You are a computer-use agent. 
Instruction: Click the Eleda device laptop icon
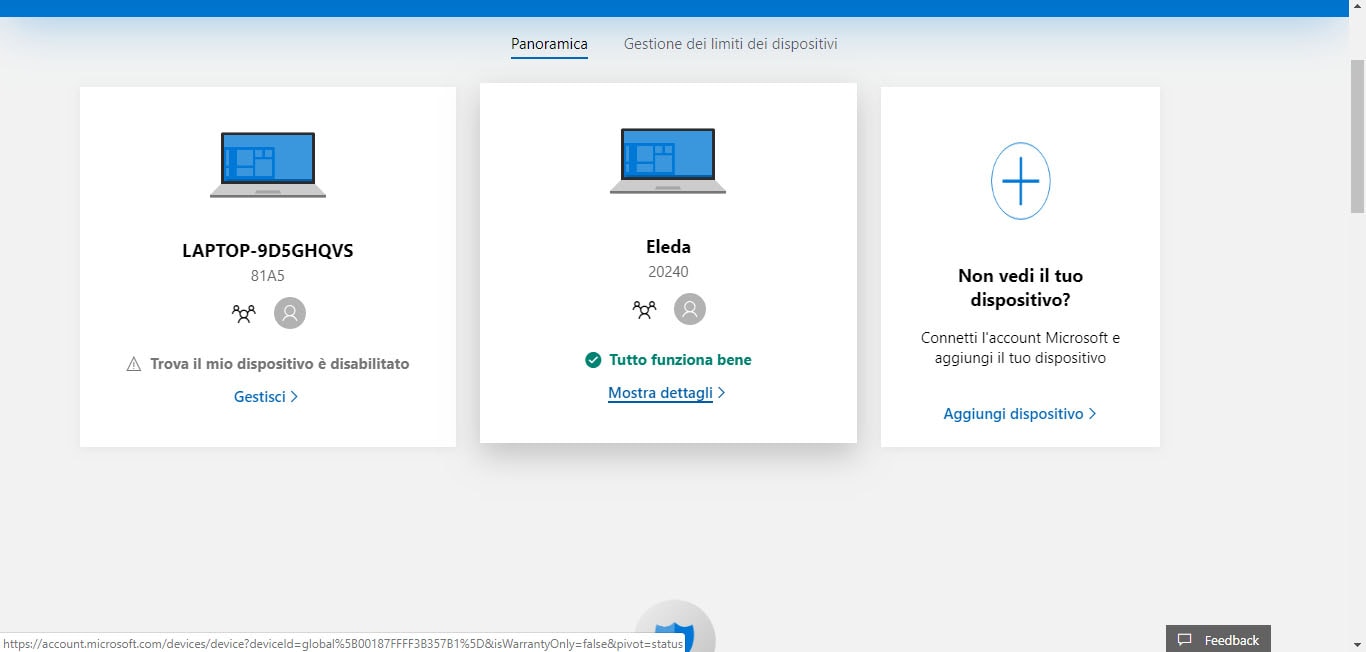(x=667, y=158)
